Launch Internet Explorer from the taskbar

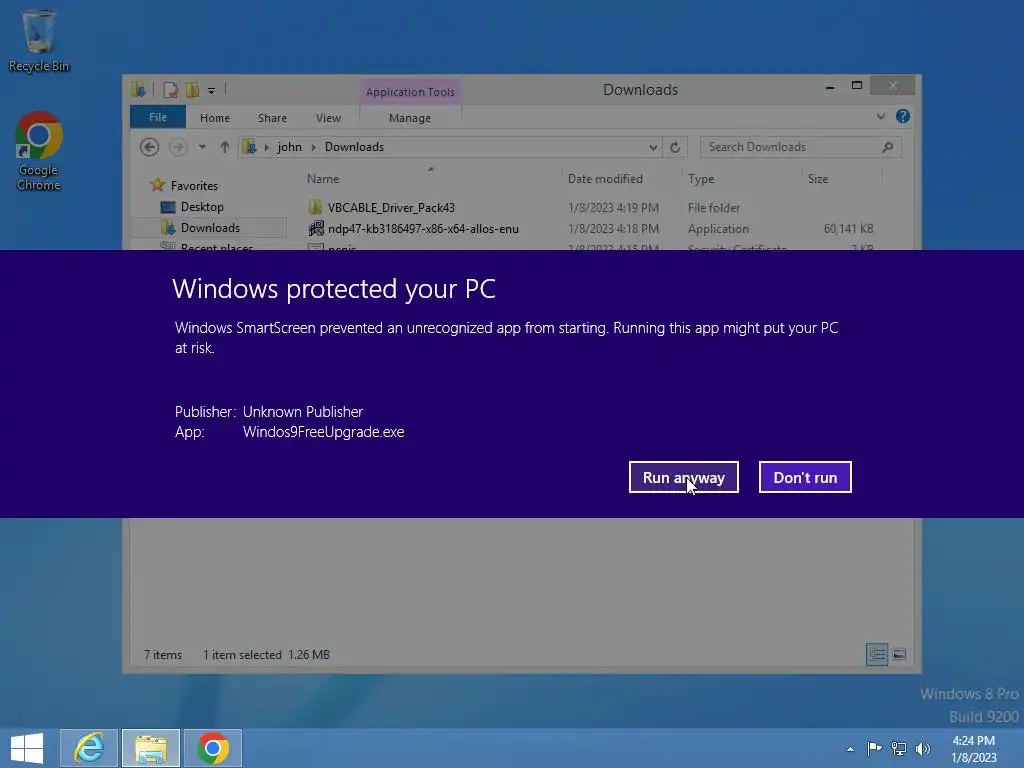coord(89,748)
